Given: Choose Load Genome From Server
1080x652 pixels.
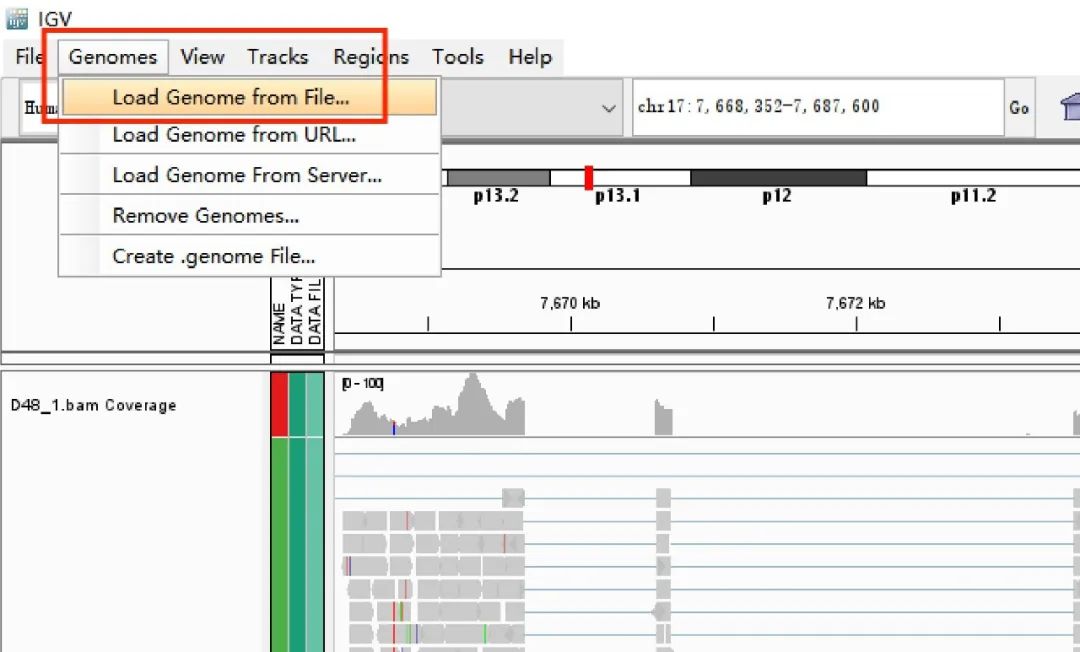Looking at the screenshot, I should [x=249, y=175].
